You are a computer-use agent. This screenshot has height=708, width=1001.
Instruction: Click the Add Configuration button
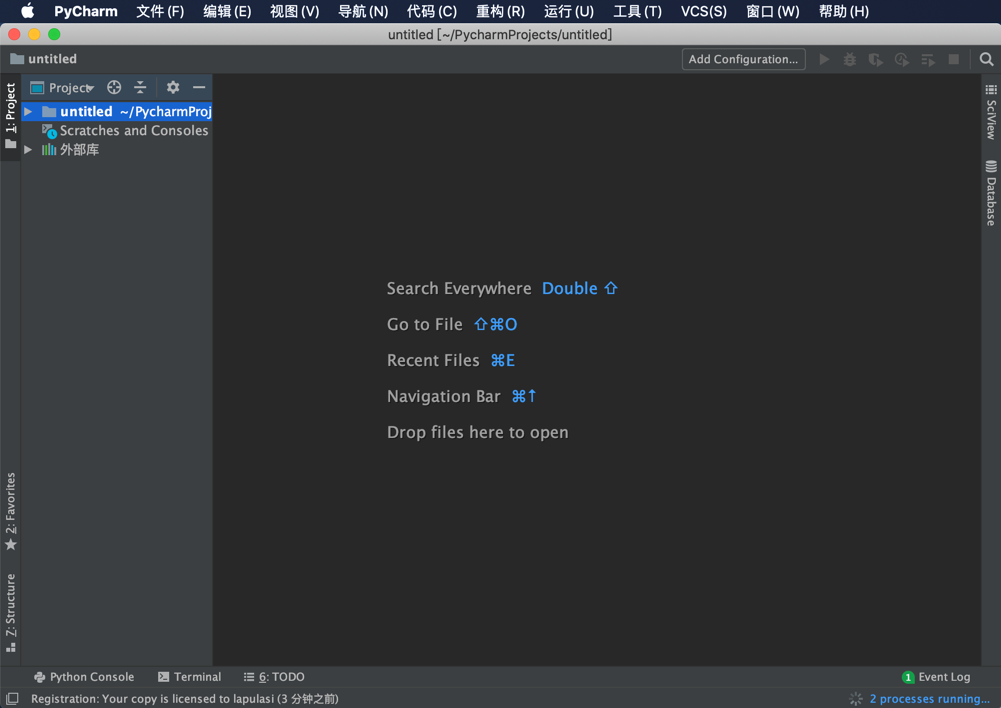point(743,59)
